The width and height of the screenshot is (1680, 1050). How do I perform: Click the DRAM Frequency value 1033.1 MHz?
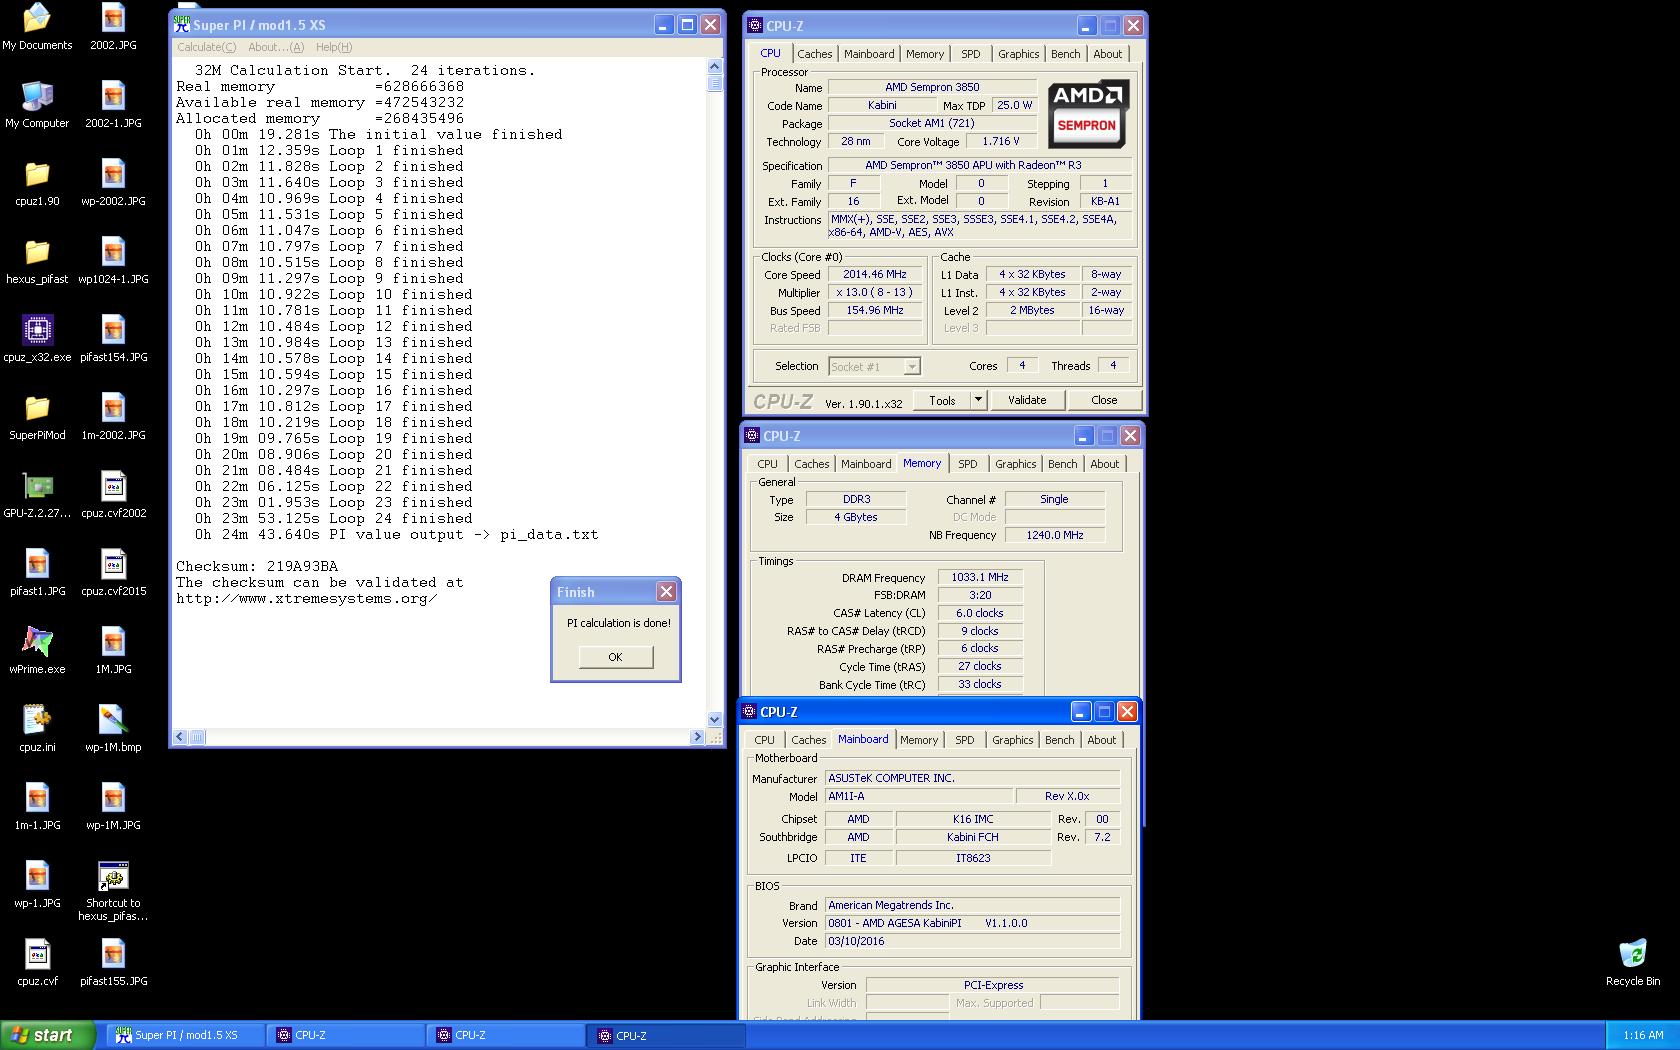[x=979, y=577]
